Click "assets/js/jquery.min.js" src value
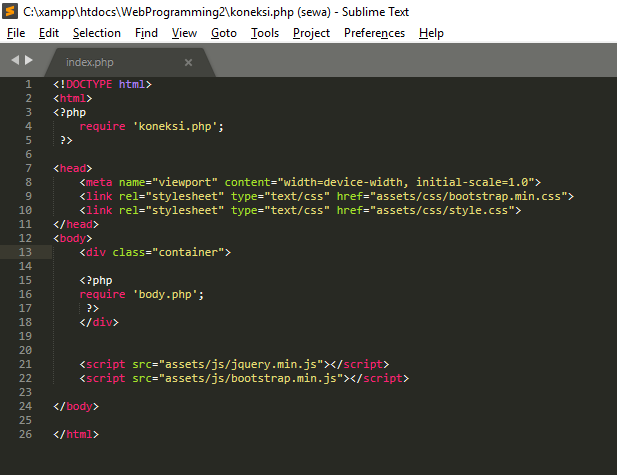 [x=241, y=364]
